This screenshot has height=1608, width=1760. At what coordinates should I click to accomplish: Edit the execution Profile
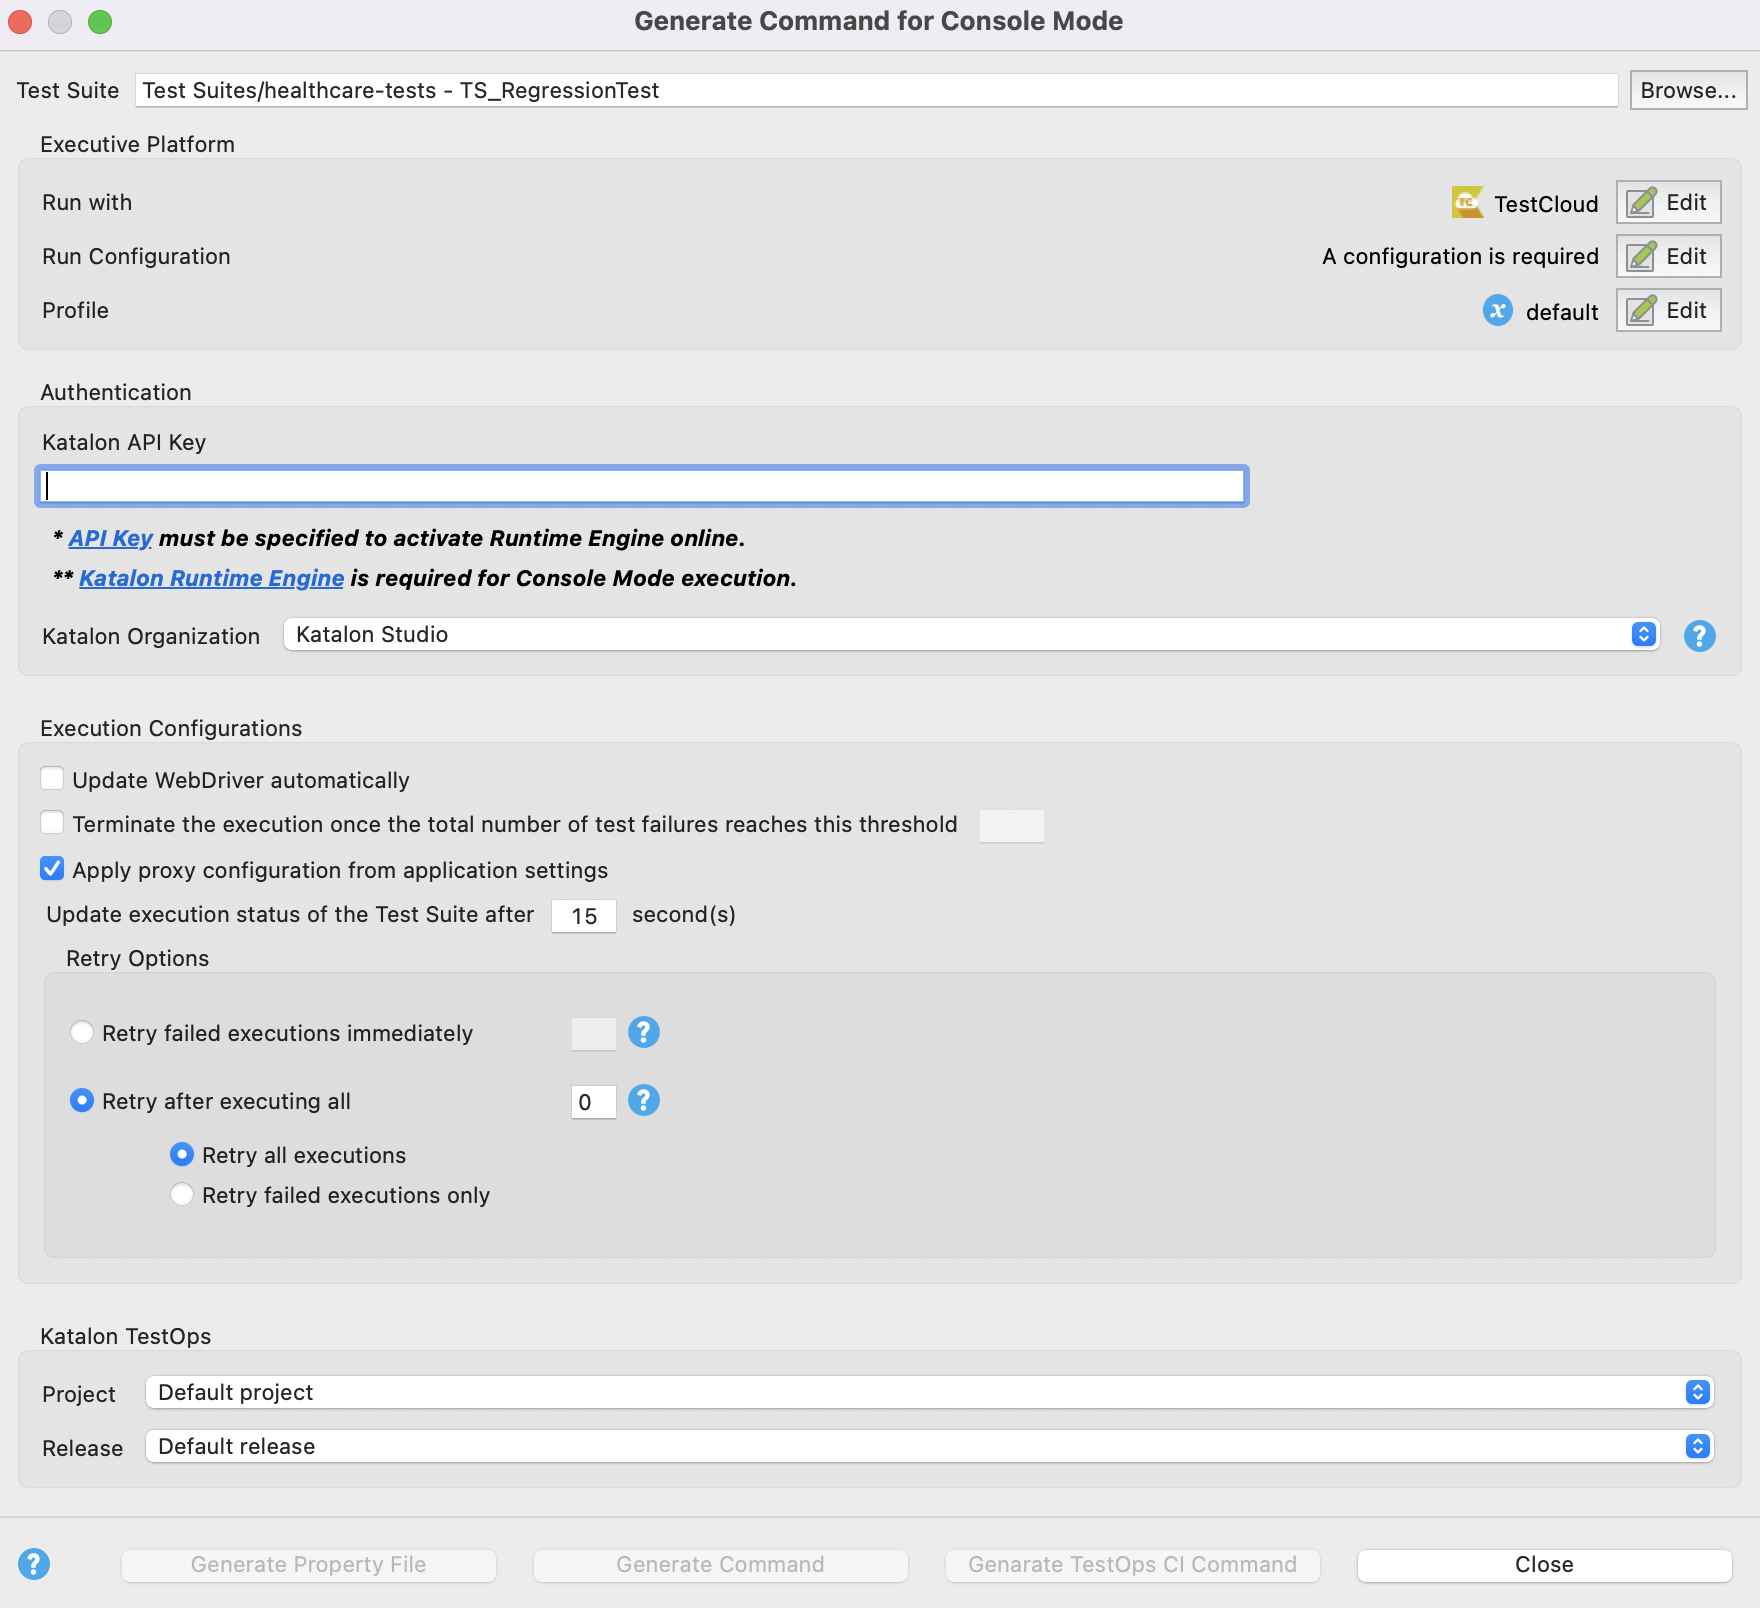tap(1668, 311)
